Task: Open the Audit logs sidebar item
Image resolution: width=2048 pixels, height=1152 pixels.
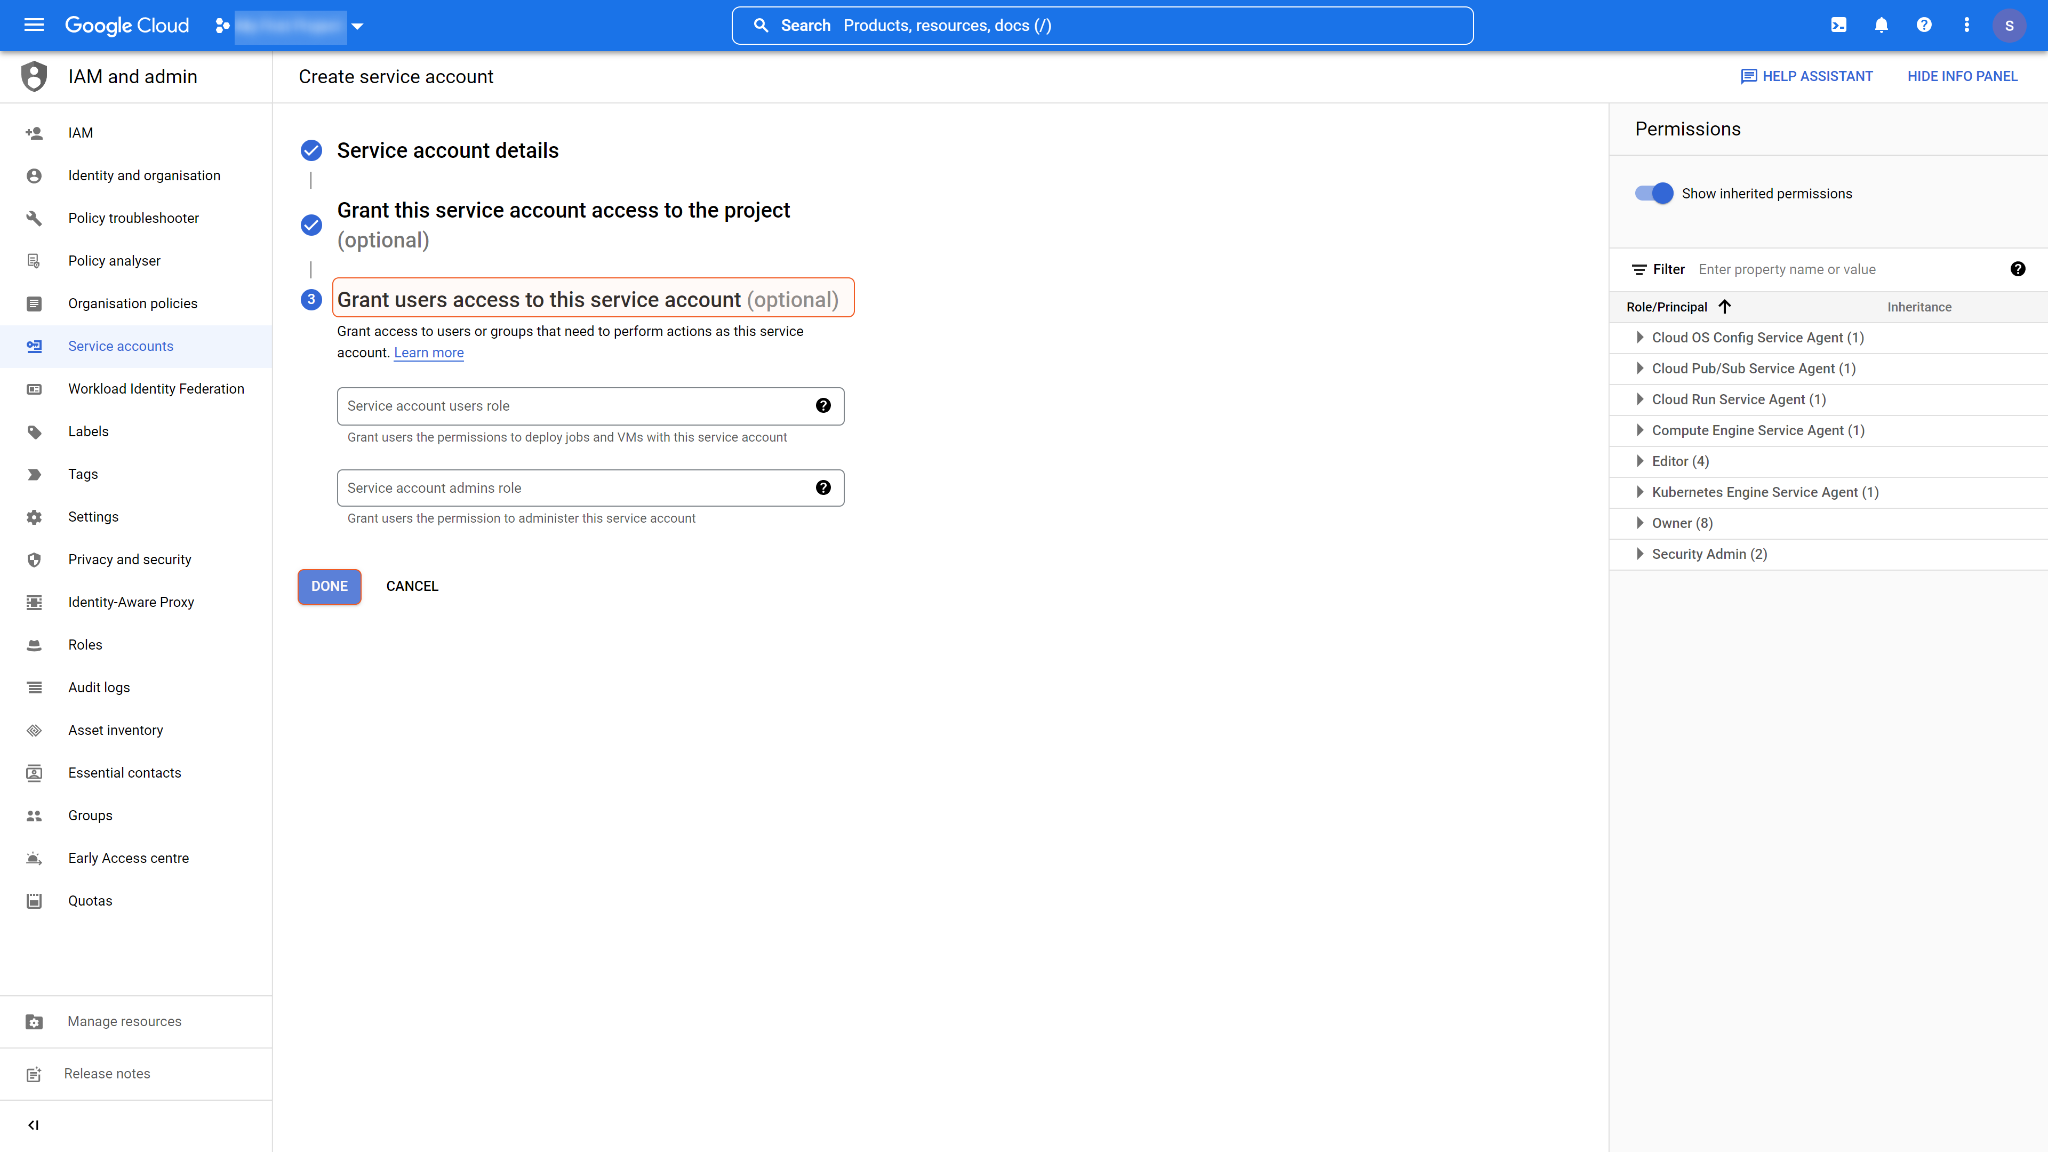Action: pyautogui.click(x=99, y=687)
